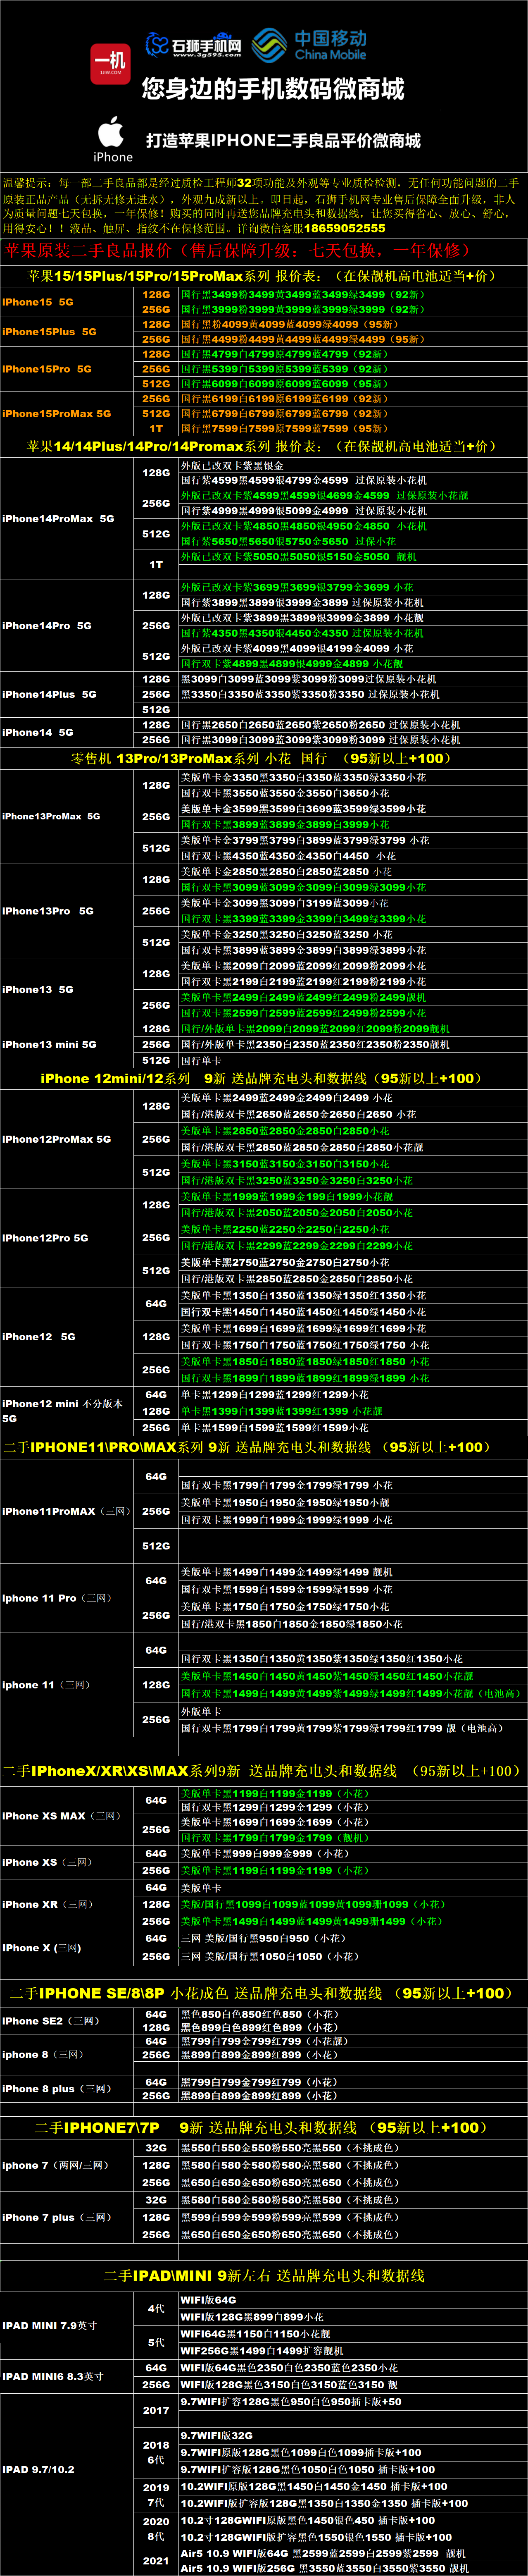Click the 2020 8代 year cell
This screenshot has width=528, height=2576.
point(156,2529)
